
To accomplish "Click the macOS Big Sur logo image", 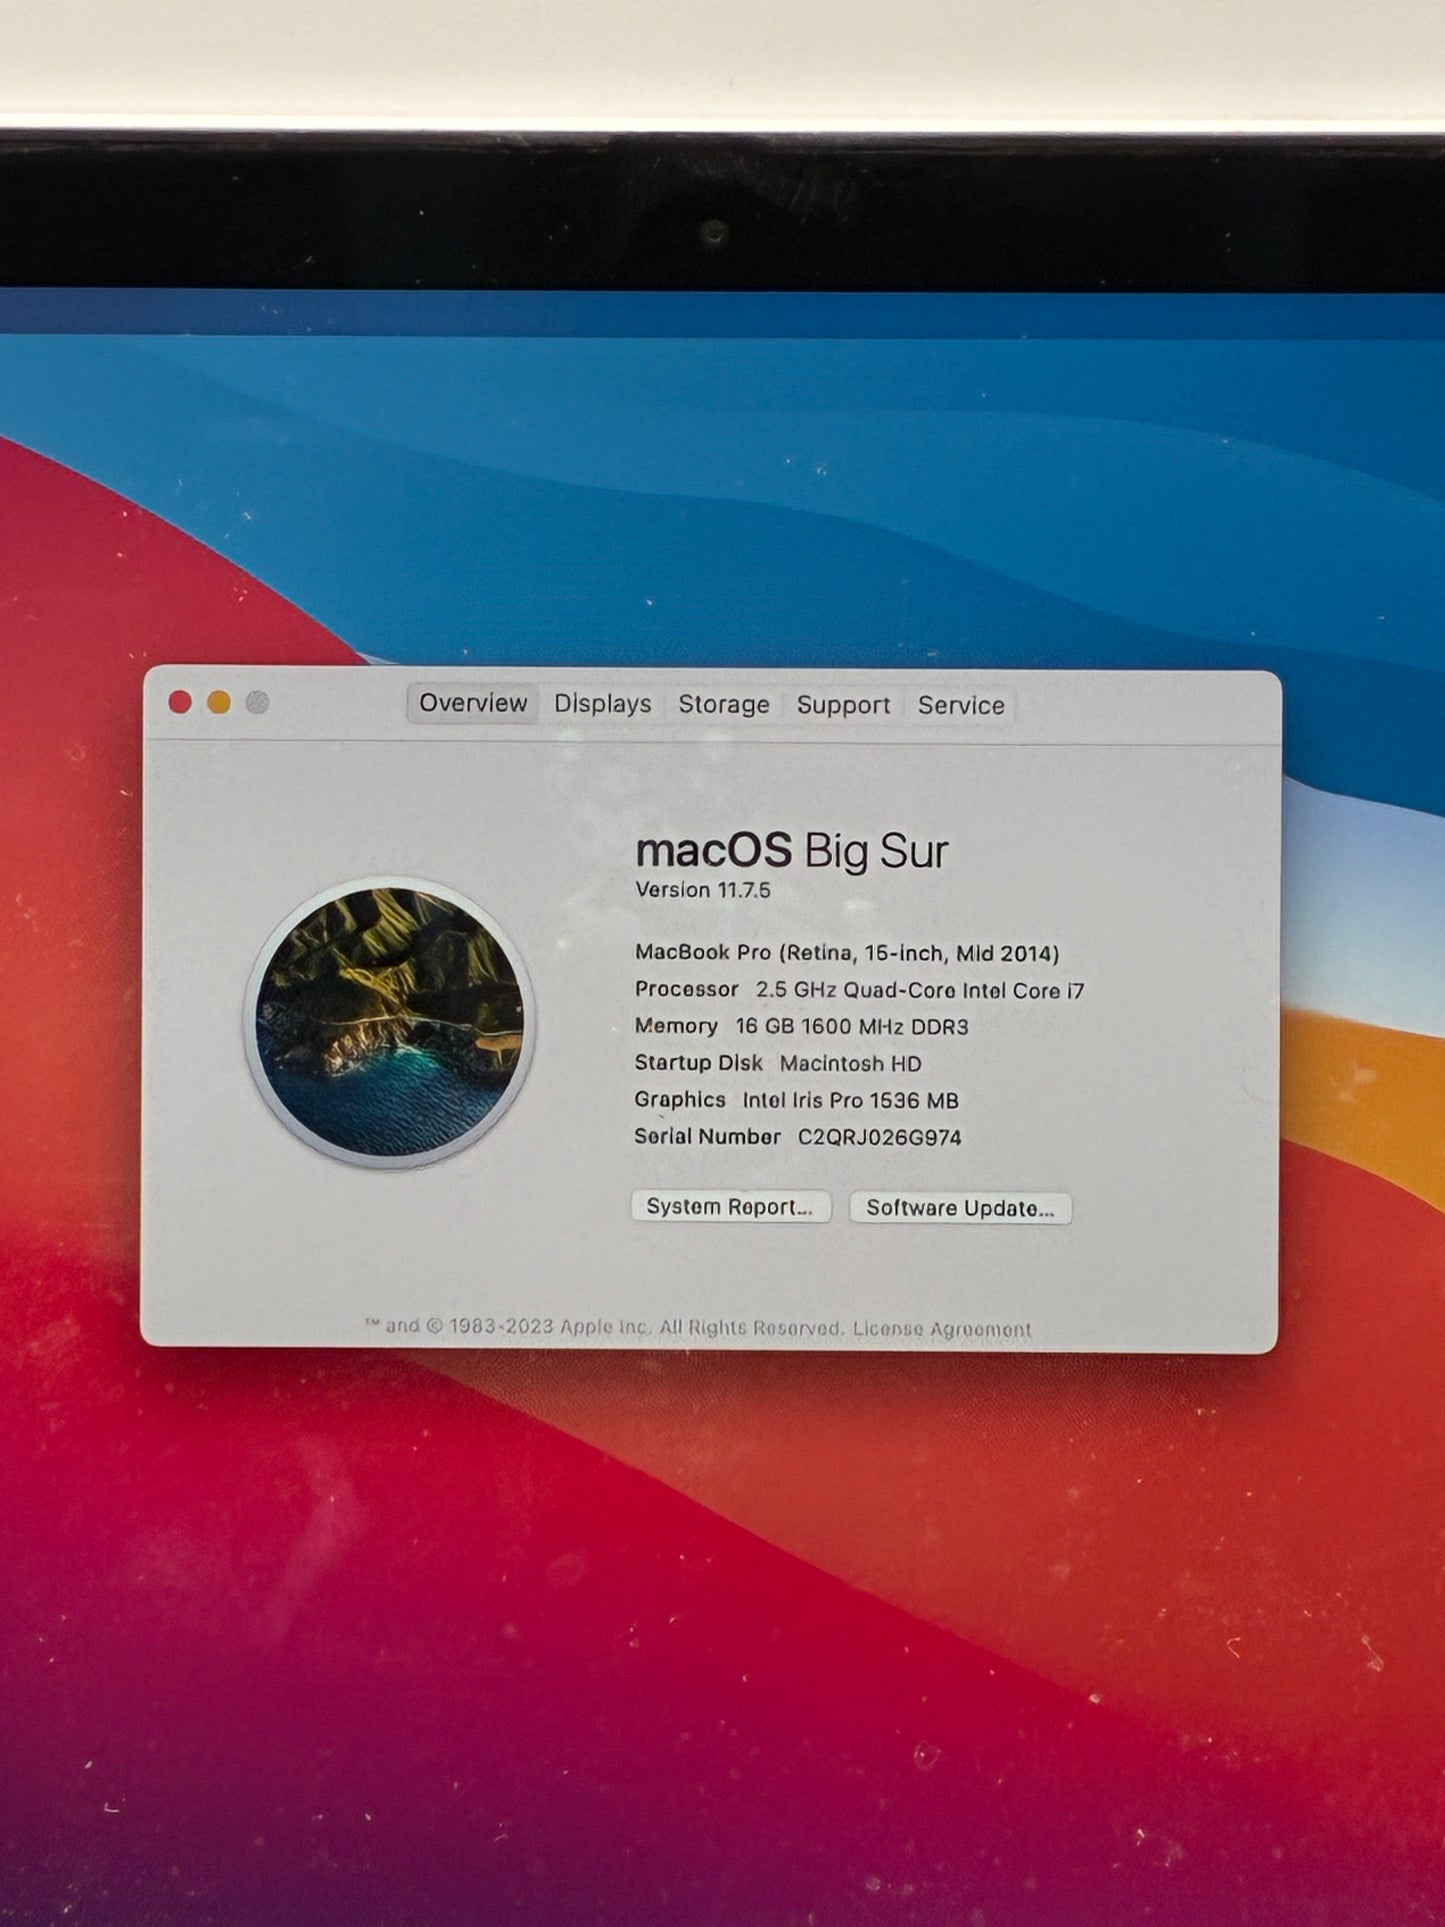I will tap(390, 1021).
